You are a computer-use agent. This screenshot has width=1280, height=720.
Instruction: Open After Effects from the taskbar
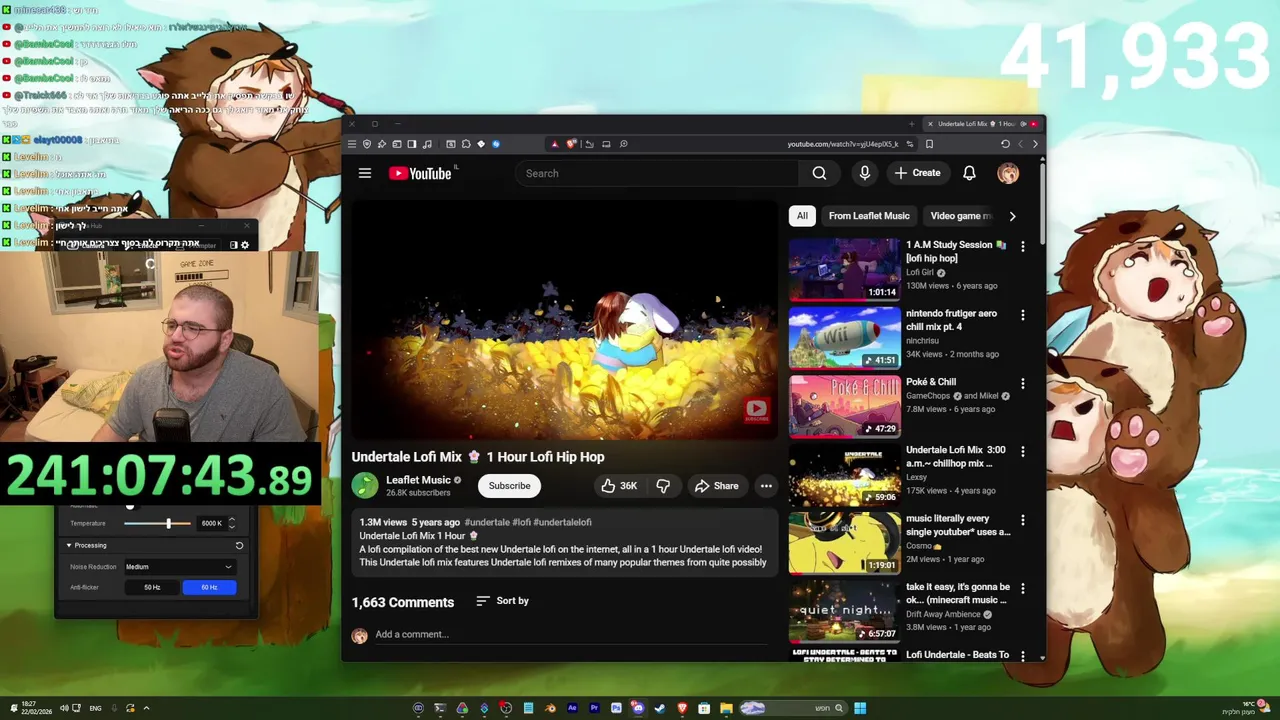(572, 708)
